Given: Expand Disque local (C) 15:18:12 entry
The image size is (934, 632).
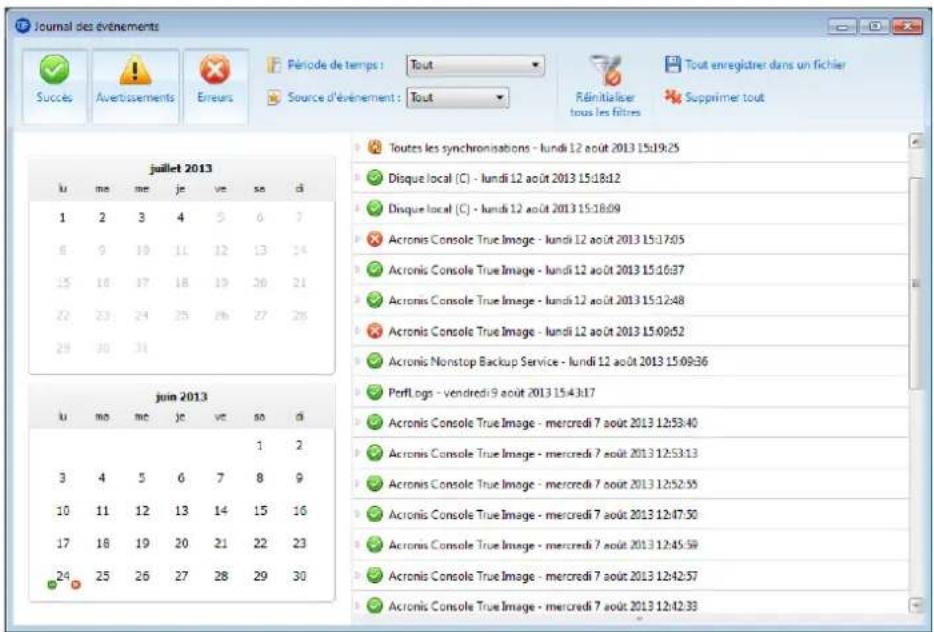Looking at the screenshot, I should click(x=357, y=178).
